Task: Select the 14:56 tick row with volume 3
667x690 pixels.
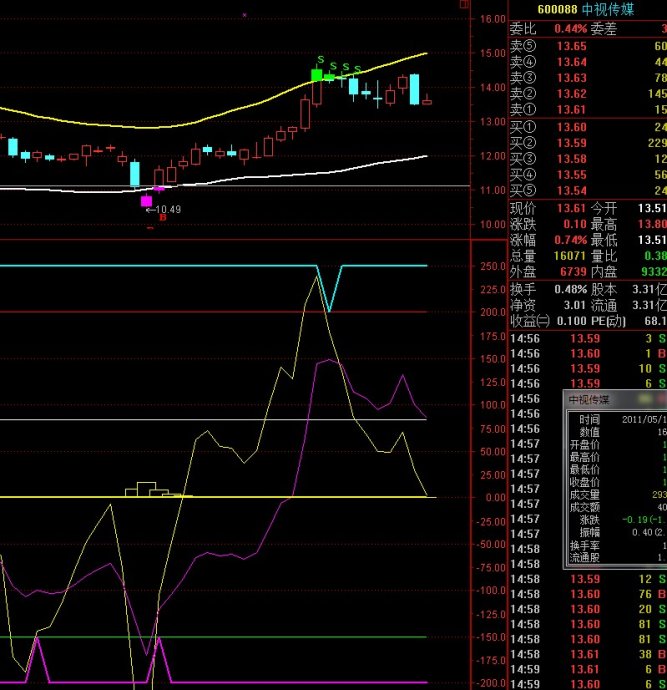Action: coord(588,338)
